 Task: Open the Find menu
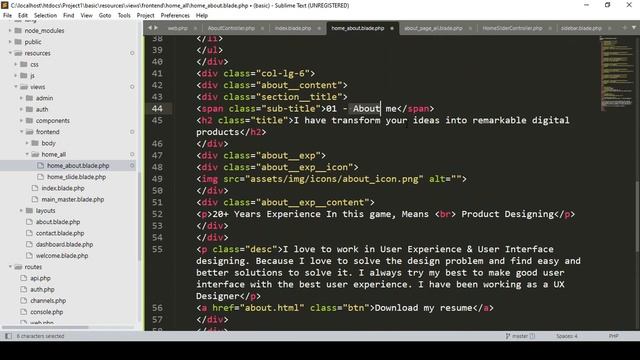69,16
